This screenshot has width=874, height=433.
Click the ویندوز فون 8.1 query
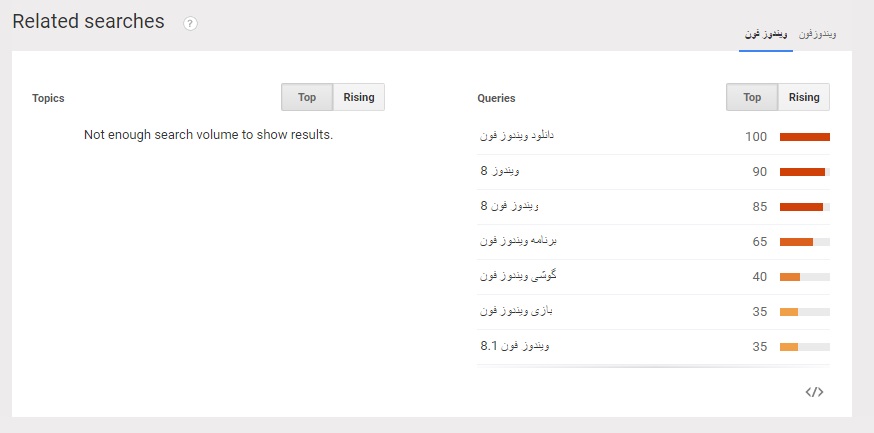click(x=514, y=346)
